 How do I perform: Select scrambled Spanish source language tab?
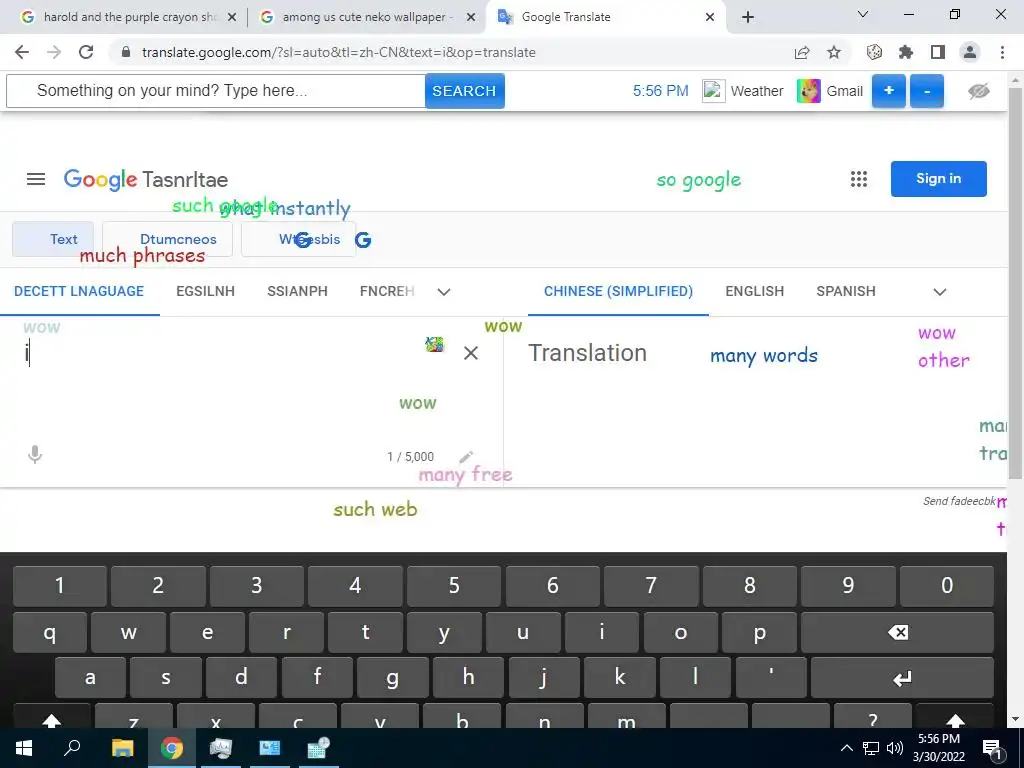(x=297, y=291)
